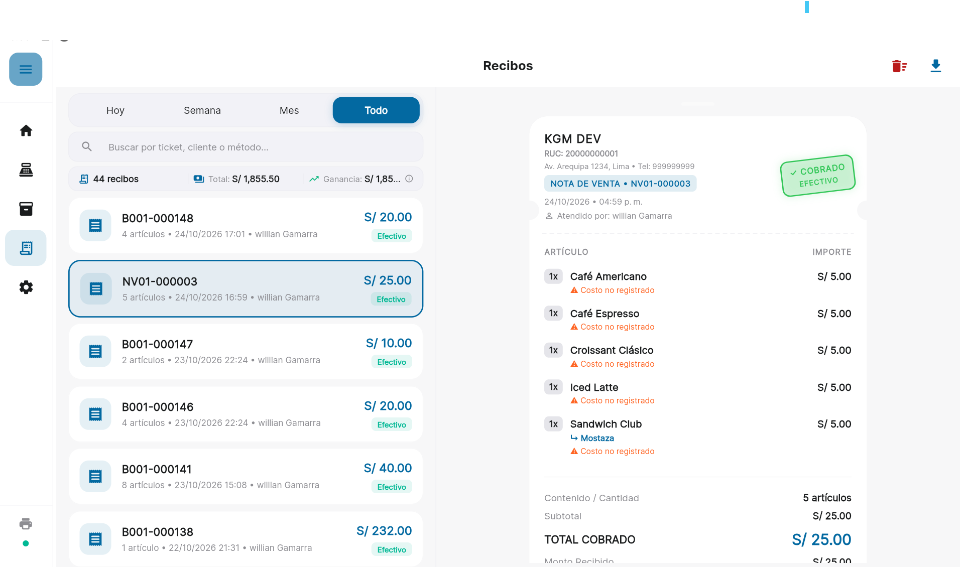Click the warning icon under Café Americano
Viewport: 960px width, 567px height.
(574, 290)
